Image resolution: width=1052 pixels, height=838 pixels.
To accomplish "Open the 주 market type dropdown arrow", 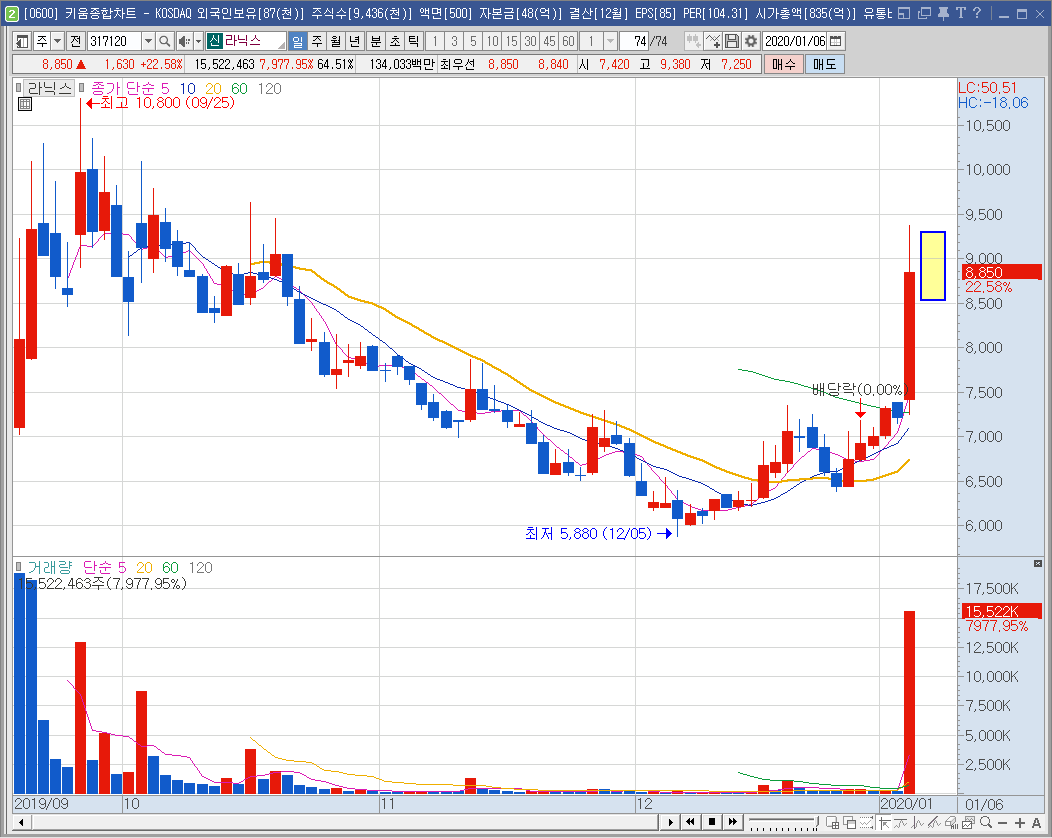I will (x=58, y=42).
